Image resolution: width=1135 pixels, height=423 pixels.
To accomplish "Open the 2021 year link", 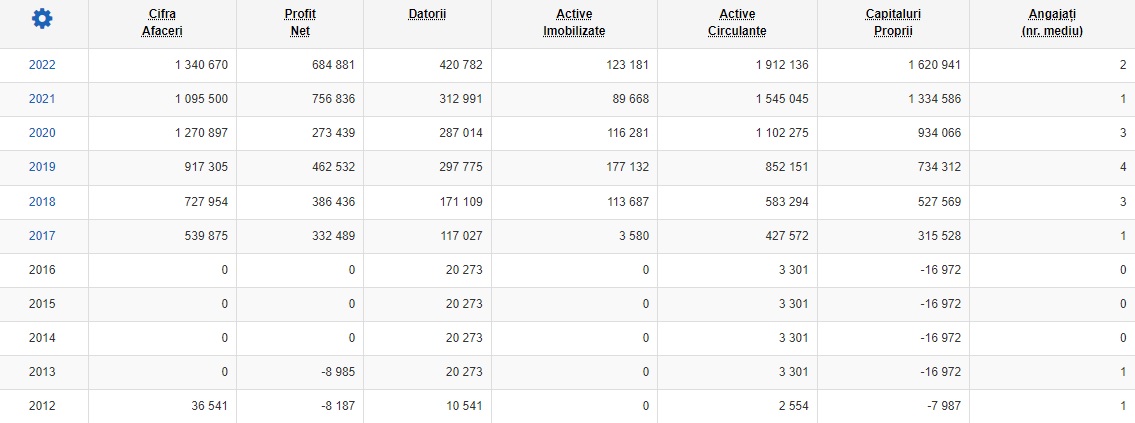I will point(42,99).
